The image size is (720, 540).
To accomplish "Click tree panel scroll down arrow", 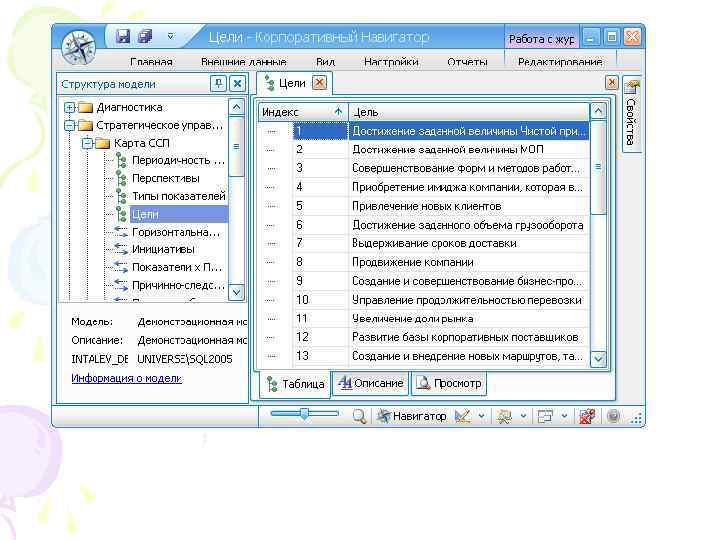I will pos(236,292).
